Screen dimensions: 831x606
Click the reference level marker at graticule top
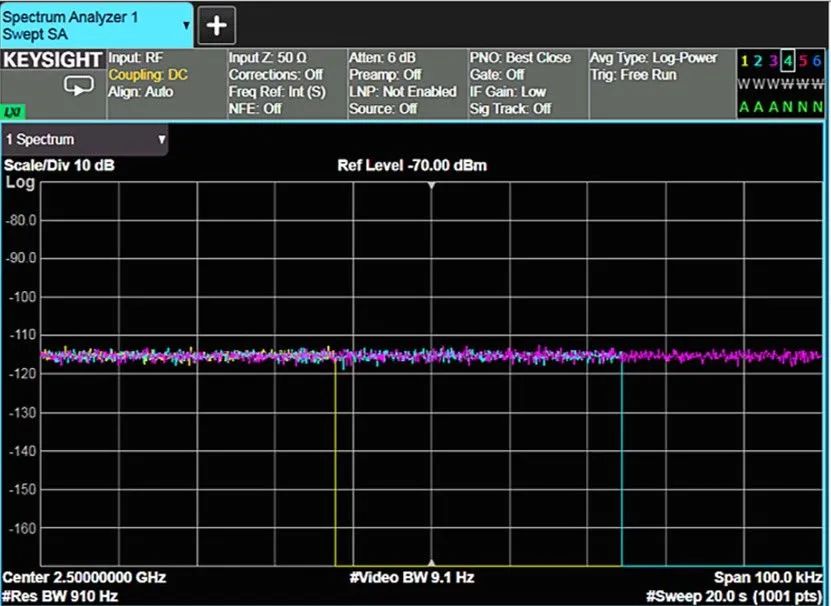[431, 186]
